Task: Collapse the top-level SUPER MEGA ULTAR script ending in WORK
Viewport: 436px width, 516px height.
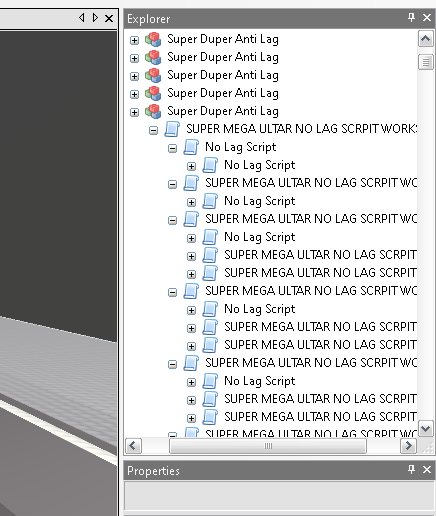Action: click(x=153, y=130)
